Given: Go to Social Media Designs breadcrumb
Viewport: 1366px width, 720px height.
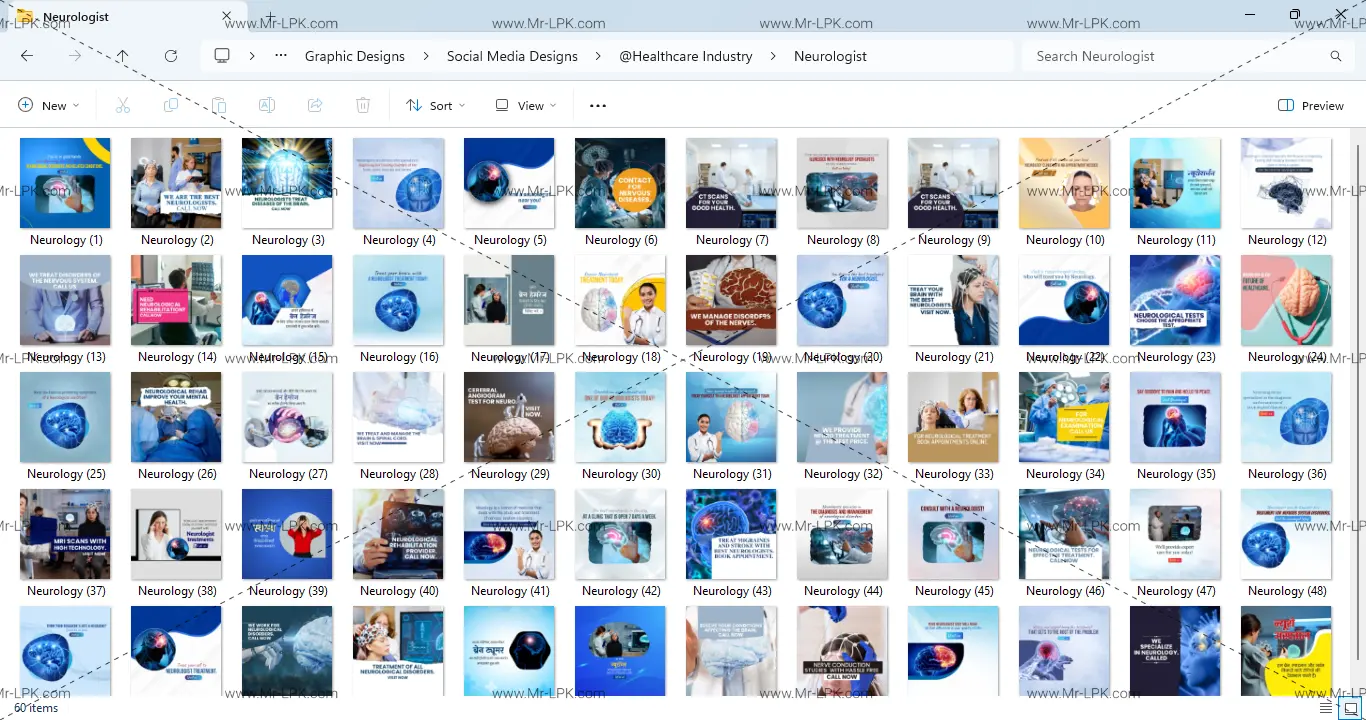Looking at the screenshot, I should (512, 56).
